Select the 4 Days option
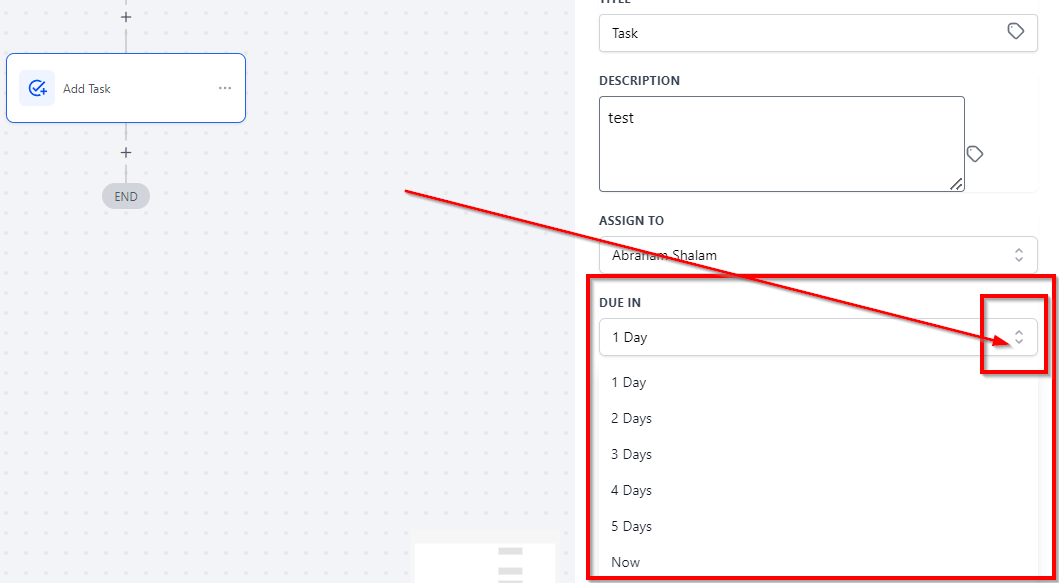Viewport: 1059px width, 583px height. click(632, 490)
